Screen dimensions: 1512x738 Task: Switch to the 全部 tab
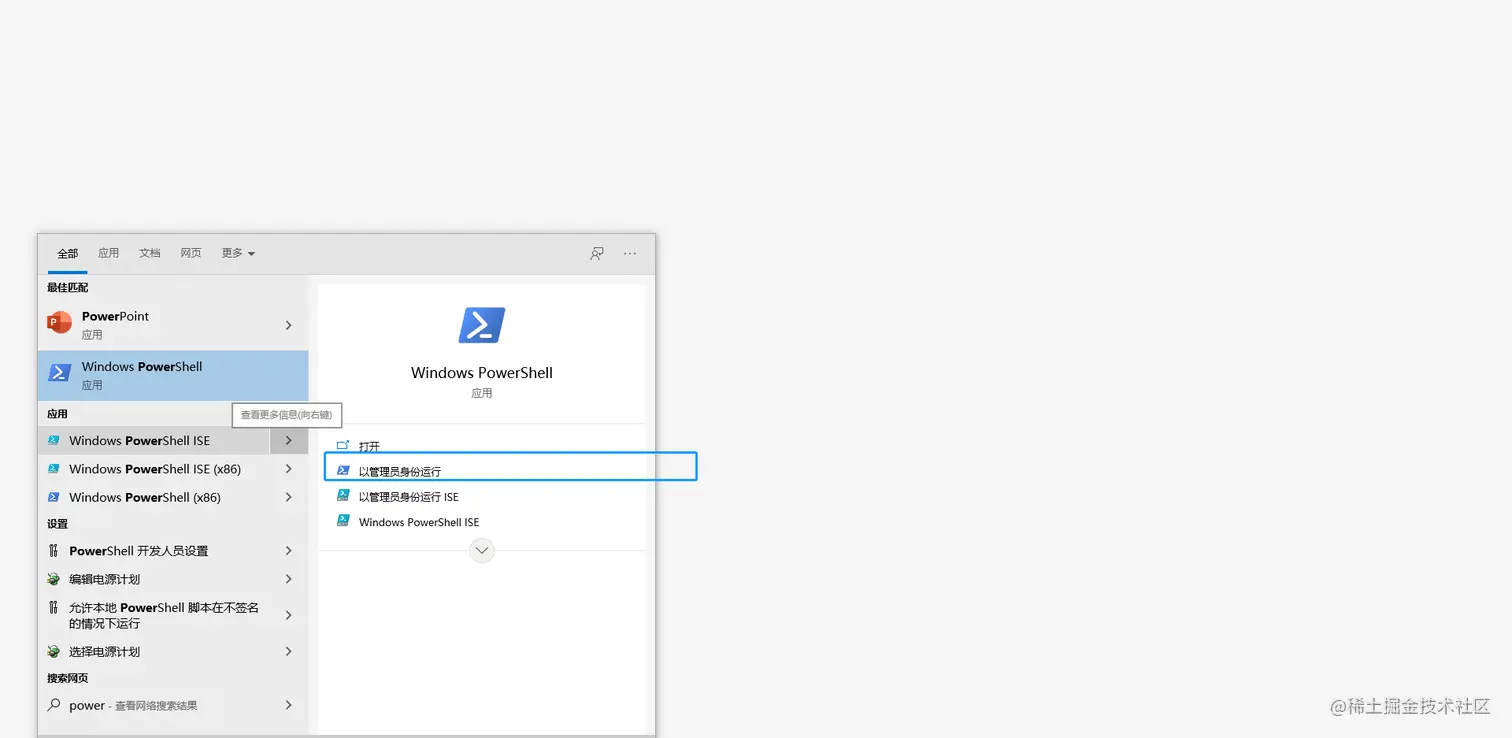click(x=67, y=253)
